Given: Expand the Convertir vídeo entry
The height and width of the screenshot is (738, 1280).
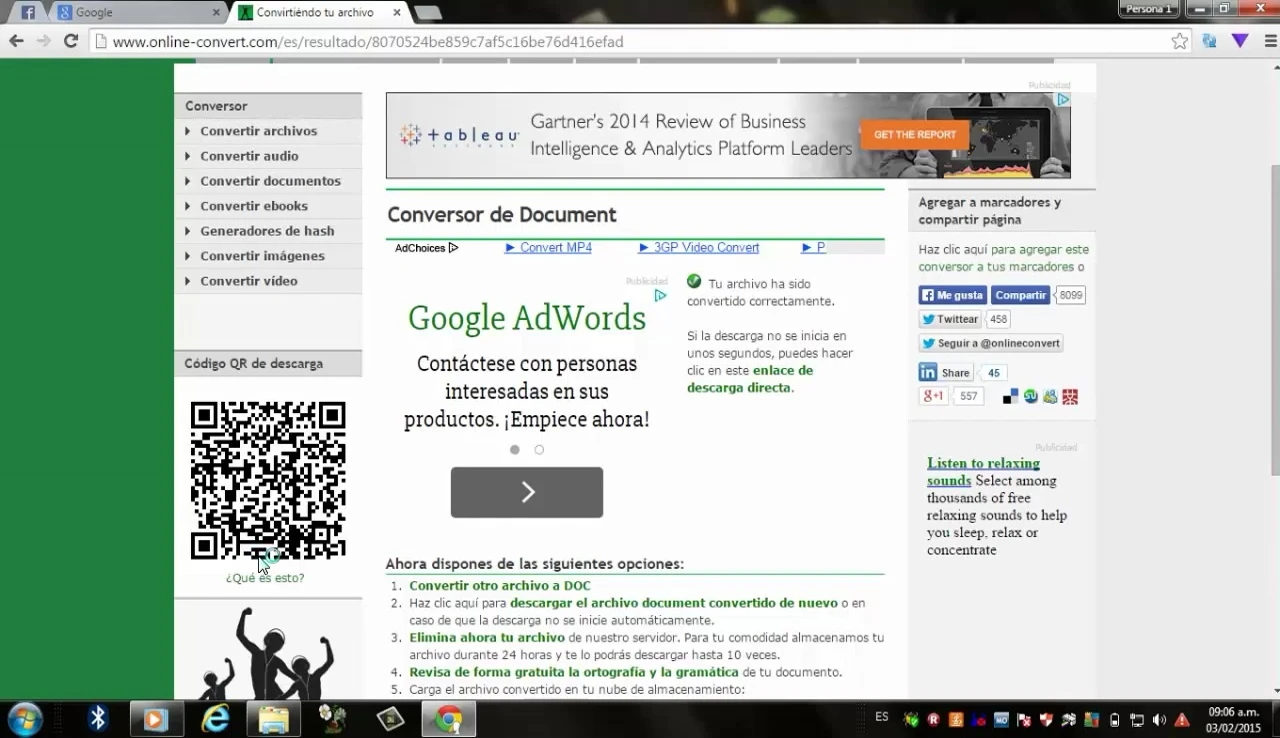Looking at the screenshot, I should [248, 281].
